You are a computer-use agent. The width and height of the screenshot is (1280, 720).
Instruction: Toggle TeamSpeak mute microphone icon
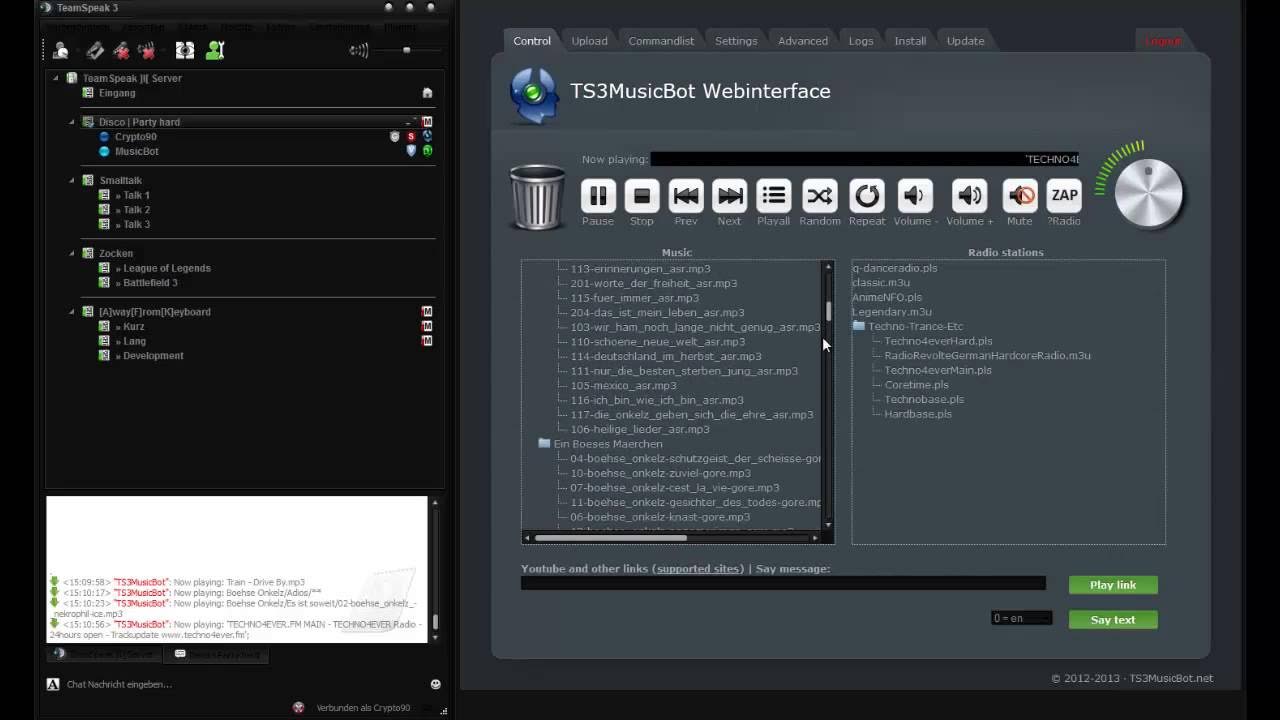coord(121,50)
